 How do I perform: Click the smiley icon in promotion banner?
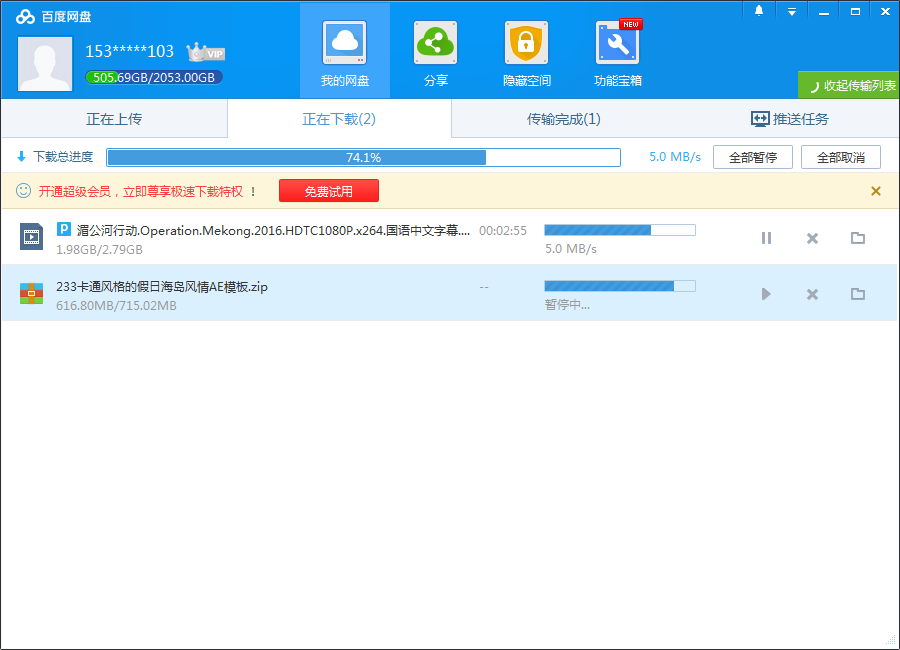point(24,191)
